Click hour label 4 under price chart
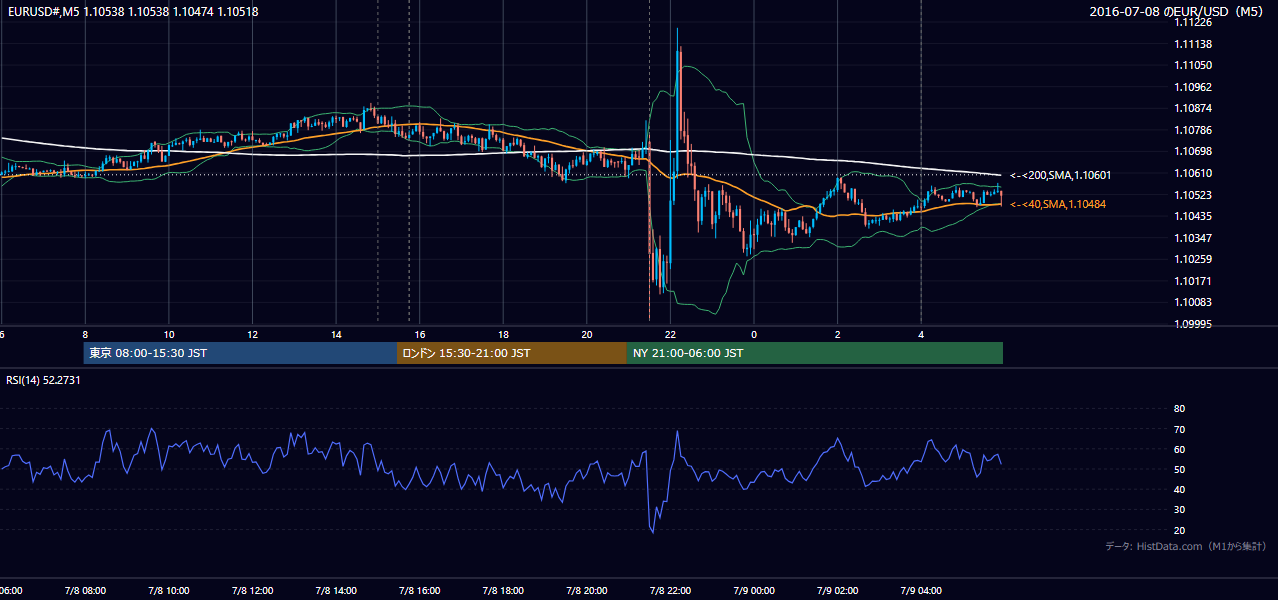The image size is (1278, 600). [x=921, y=335]
